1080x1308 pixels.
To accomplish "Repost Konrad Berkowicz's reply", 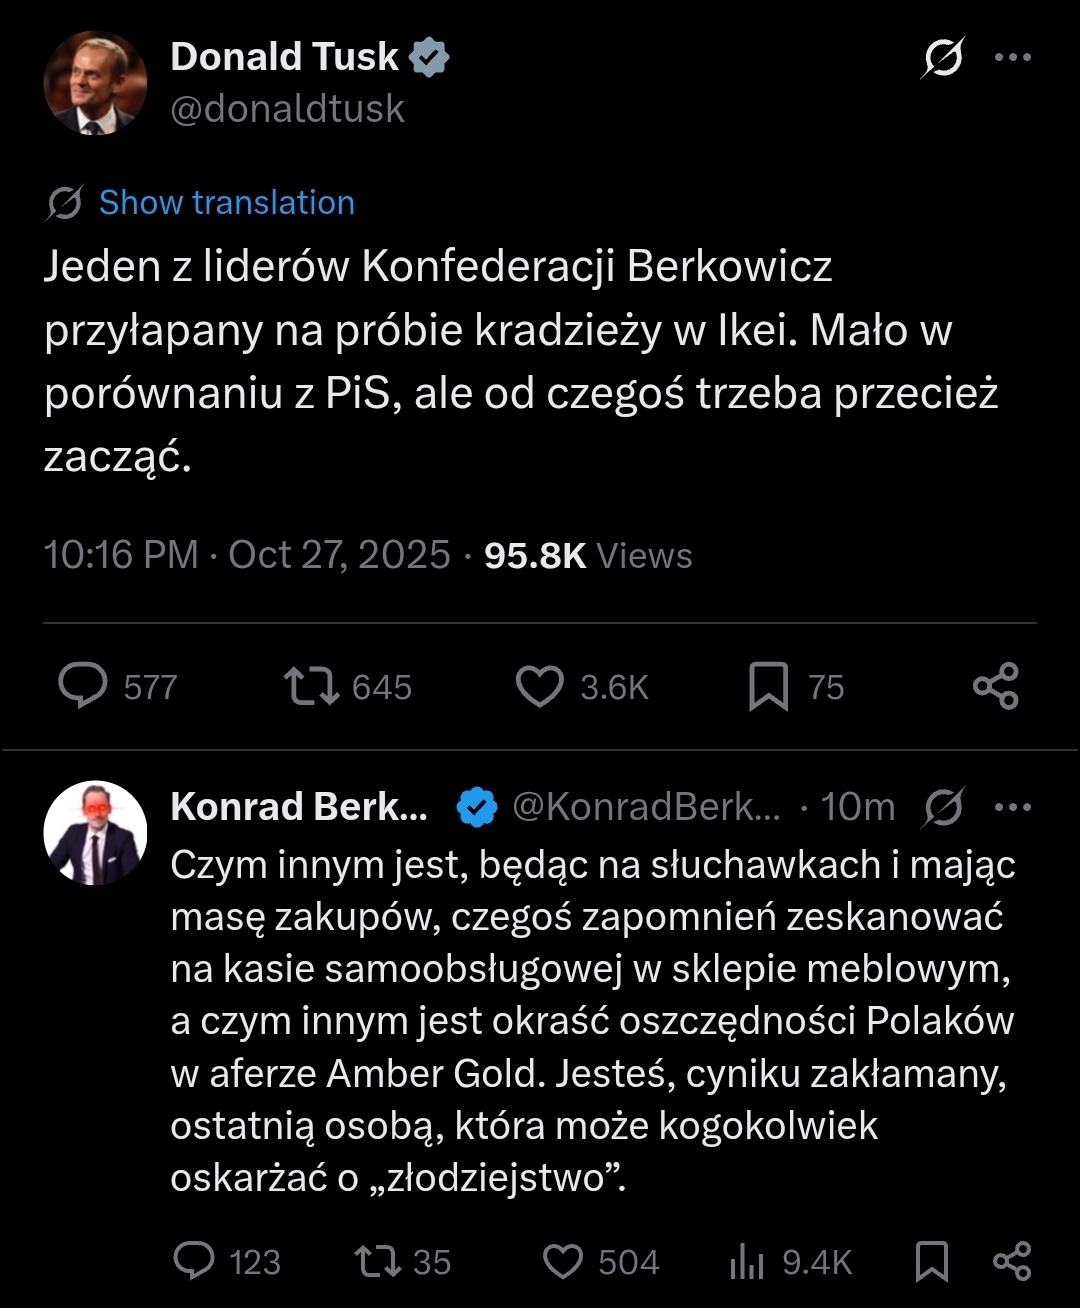I will 376,1261.
